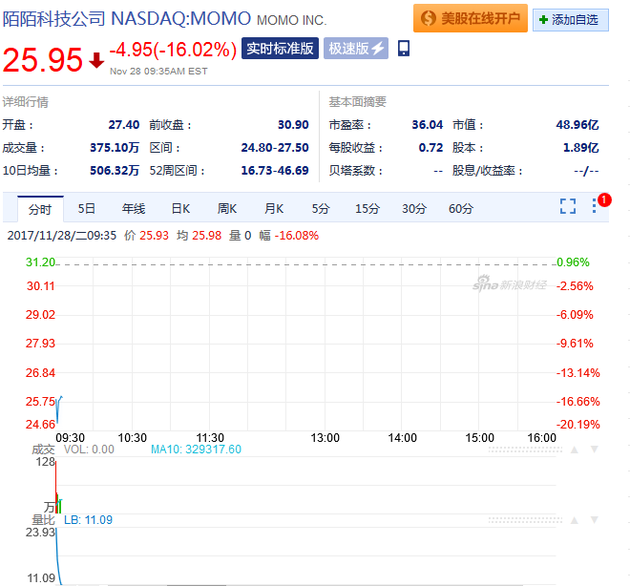
Task: Switch to 极速版 fast version
Action: (x=356, y=48)
